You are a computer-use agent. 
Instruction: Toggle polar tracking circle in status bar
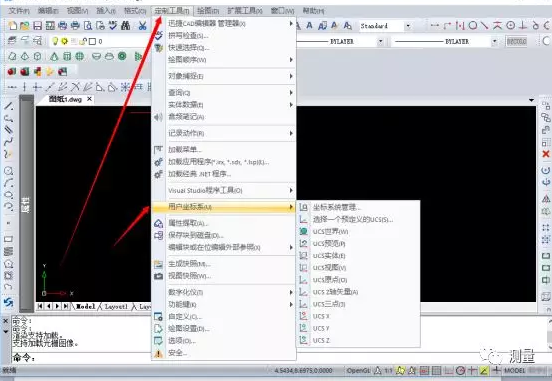[x=460, y=370]
